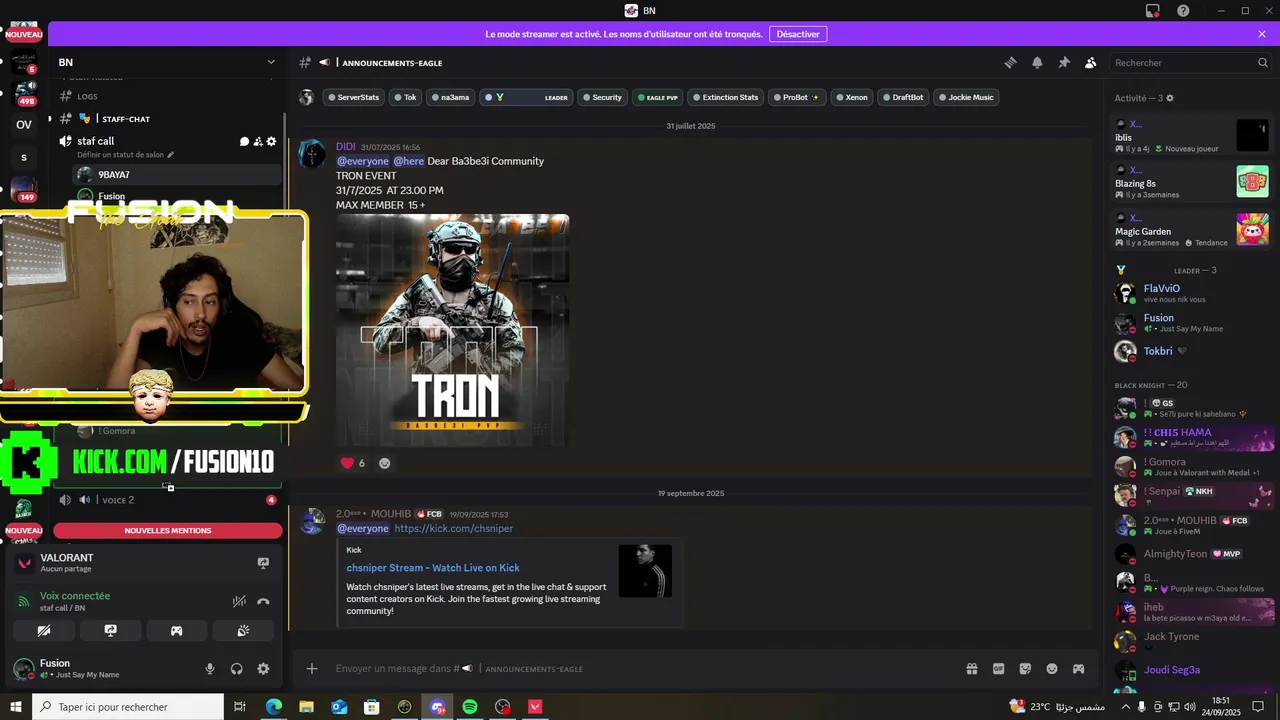Select the Security role chip

click(x=602, y=98)
